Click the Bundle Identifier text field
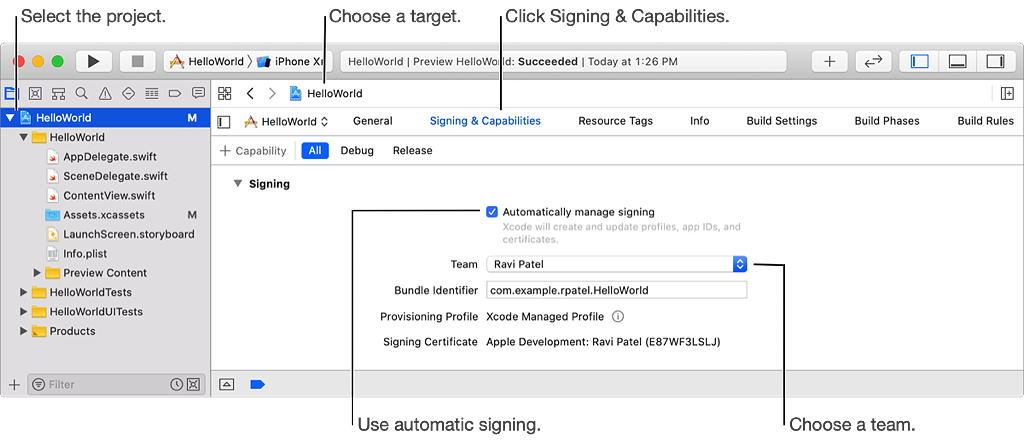The height and width of the screenshot is (440, 1024). coord(616,290)
